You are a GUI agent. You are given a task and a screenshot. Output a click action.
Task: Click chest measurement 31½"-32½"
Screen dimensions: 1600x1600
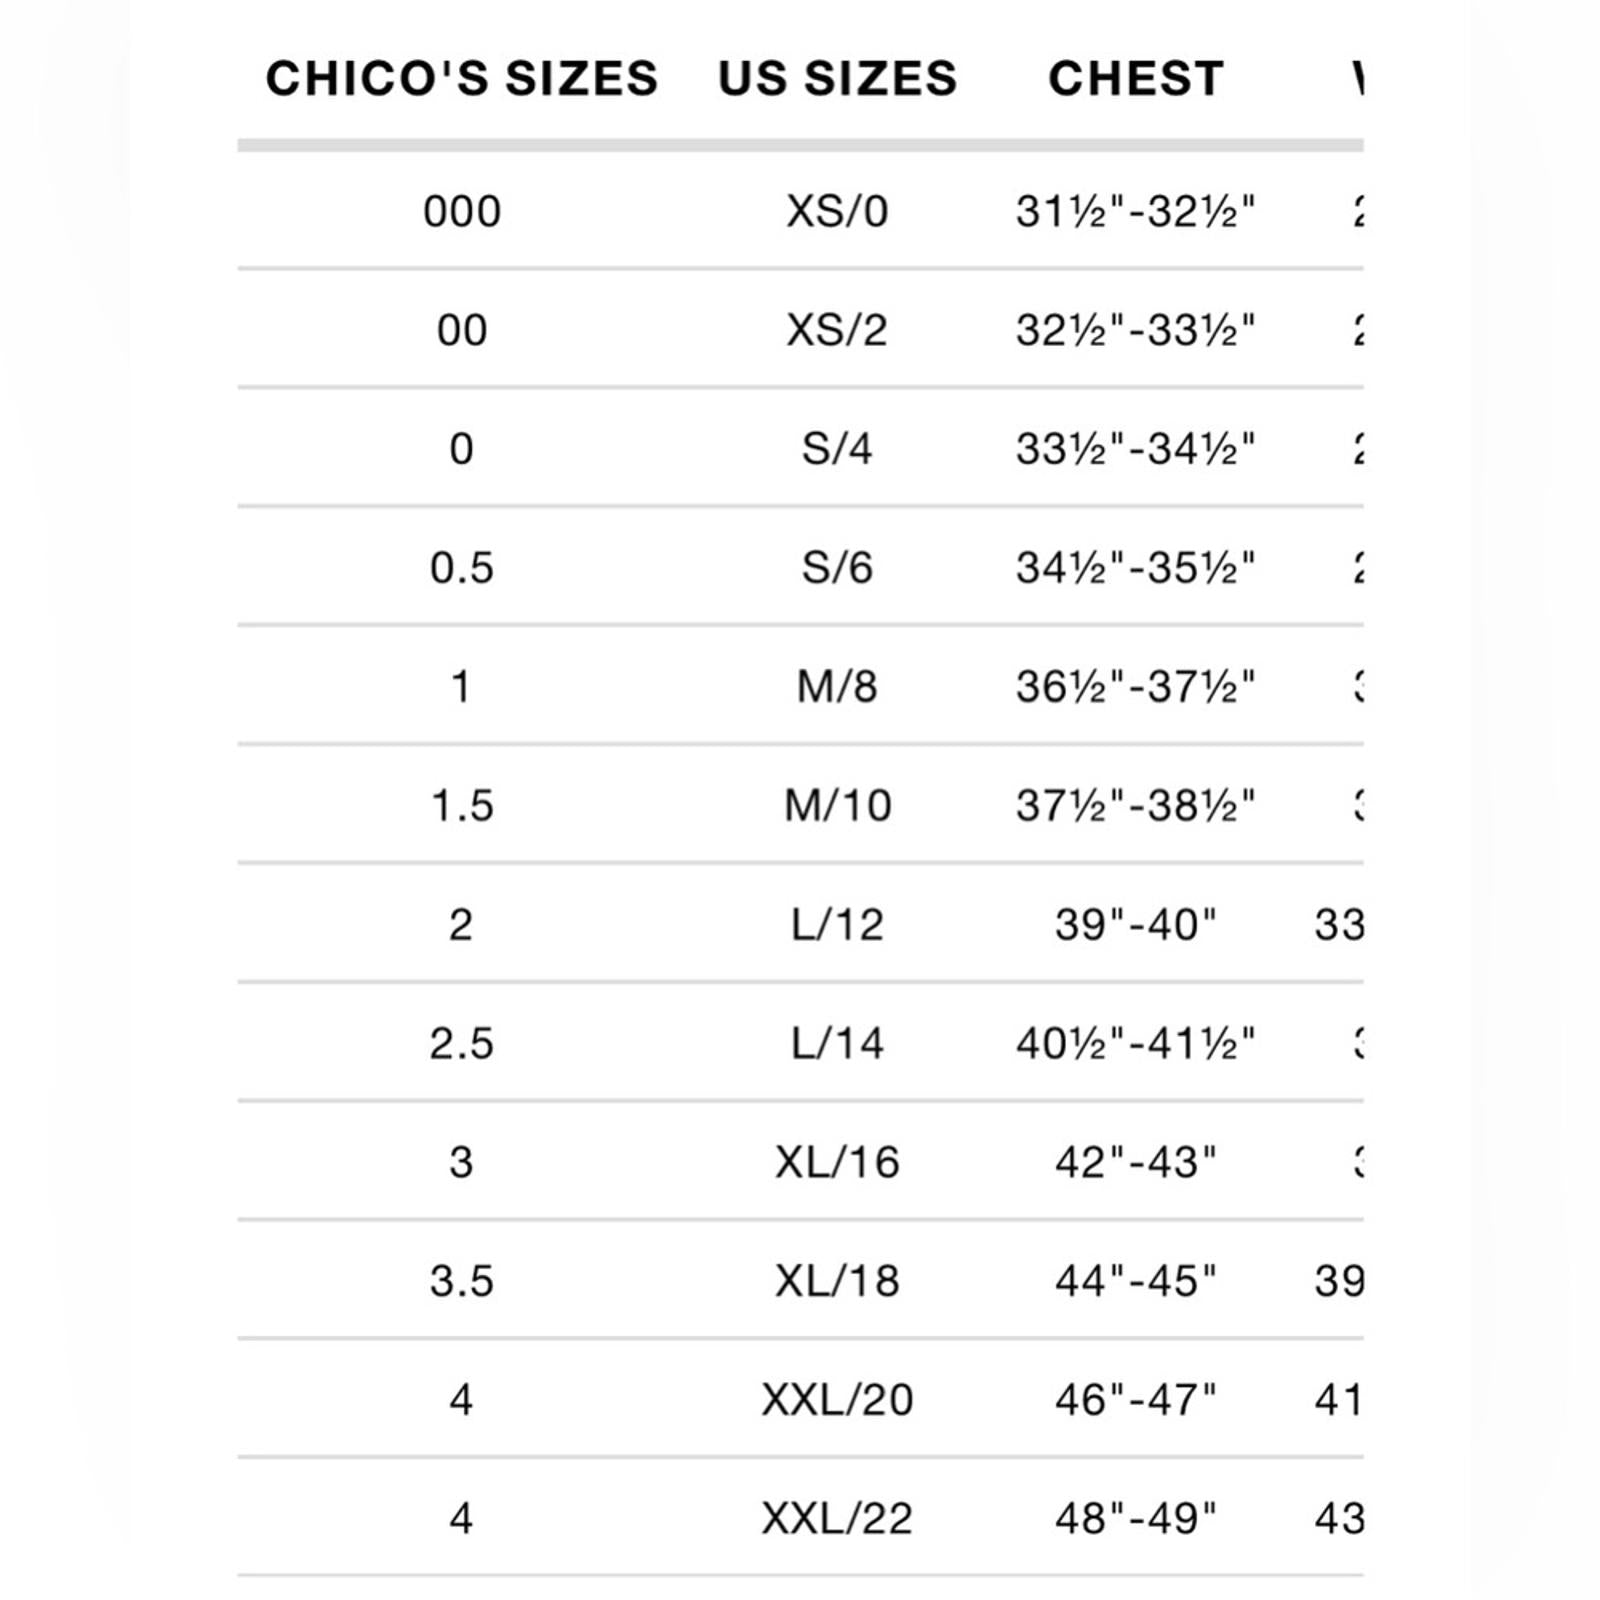click(x=1135, y=212)
